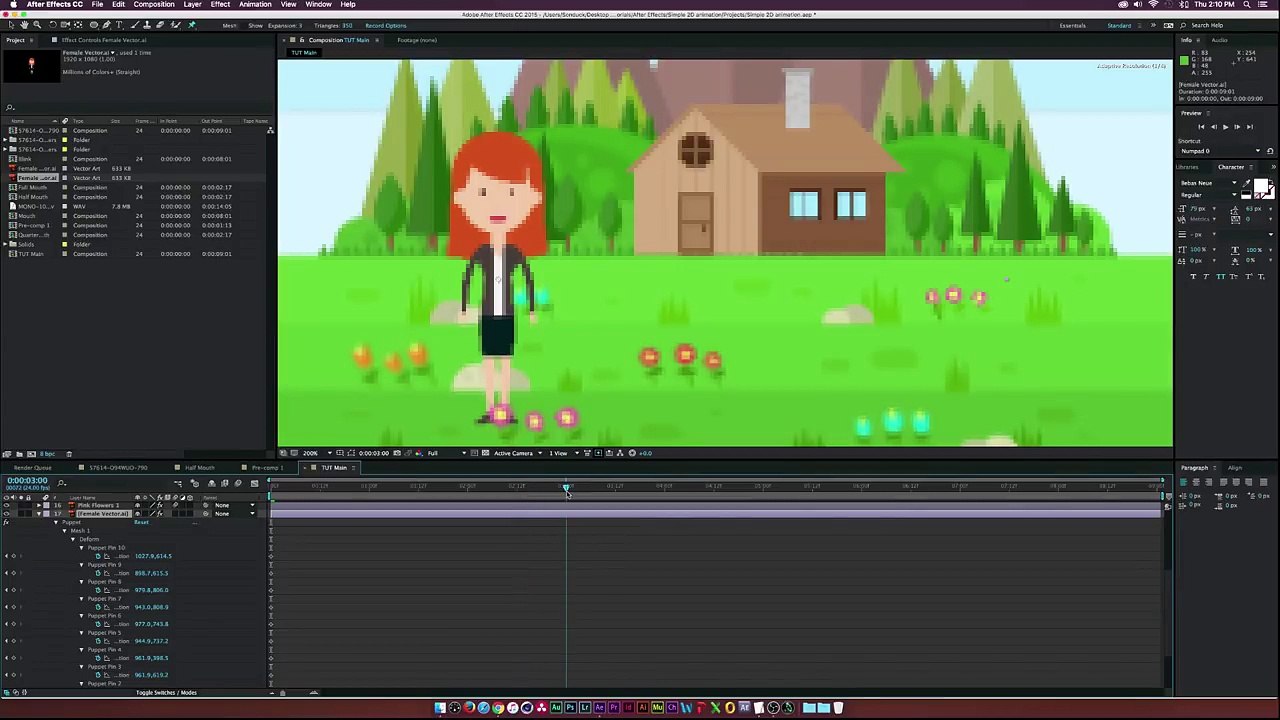Select the Brush tool
1280x720 pixels.
click(135, 25)
